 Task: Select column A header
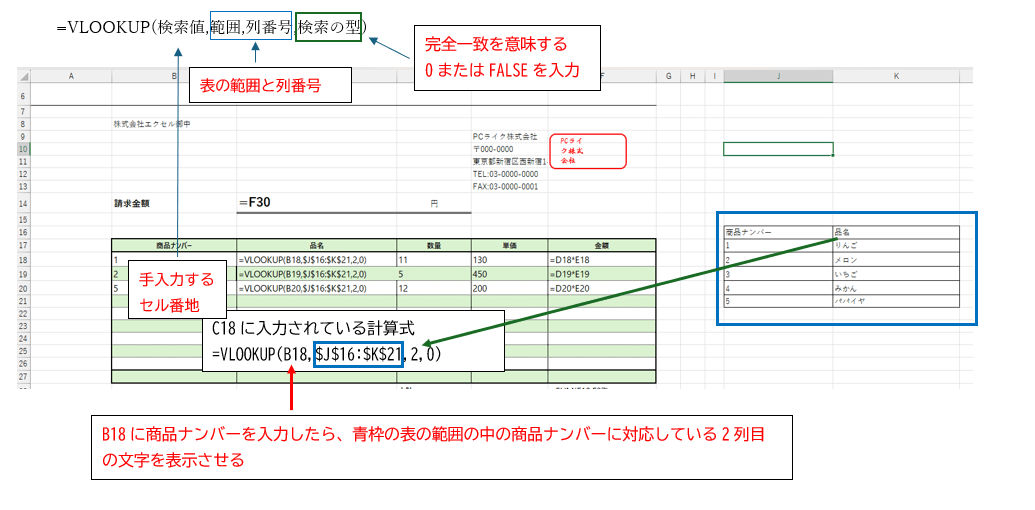click(71, 77)
